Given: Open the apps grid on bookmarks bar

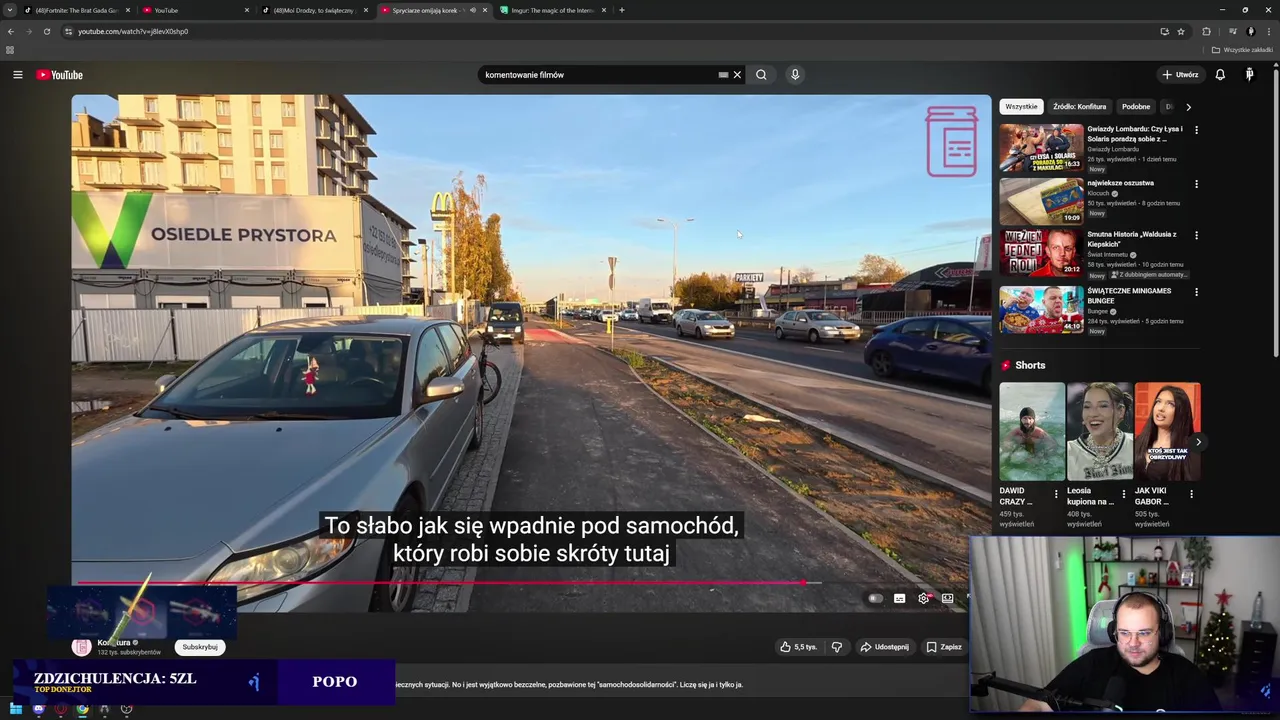Looking at the screenshot, I should pyautogui.click(x=10, y=50).
